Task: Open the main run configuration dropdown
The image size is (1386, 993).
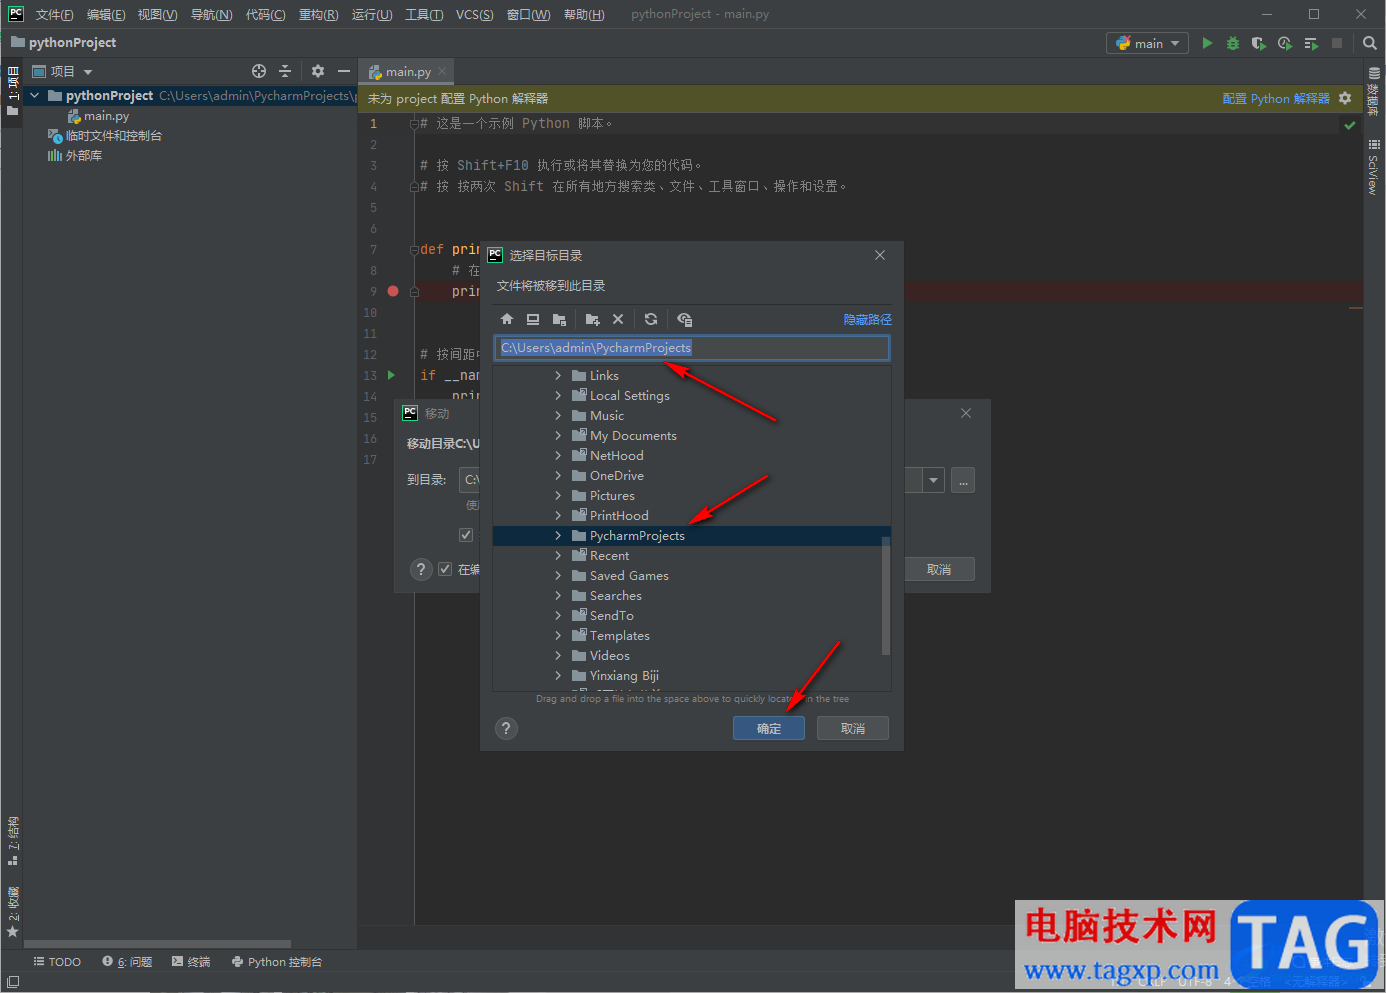Action: click(x=1147, y=43)
